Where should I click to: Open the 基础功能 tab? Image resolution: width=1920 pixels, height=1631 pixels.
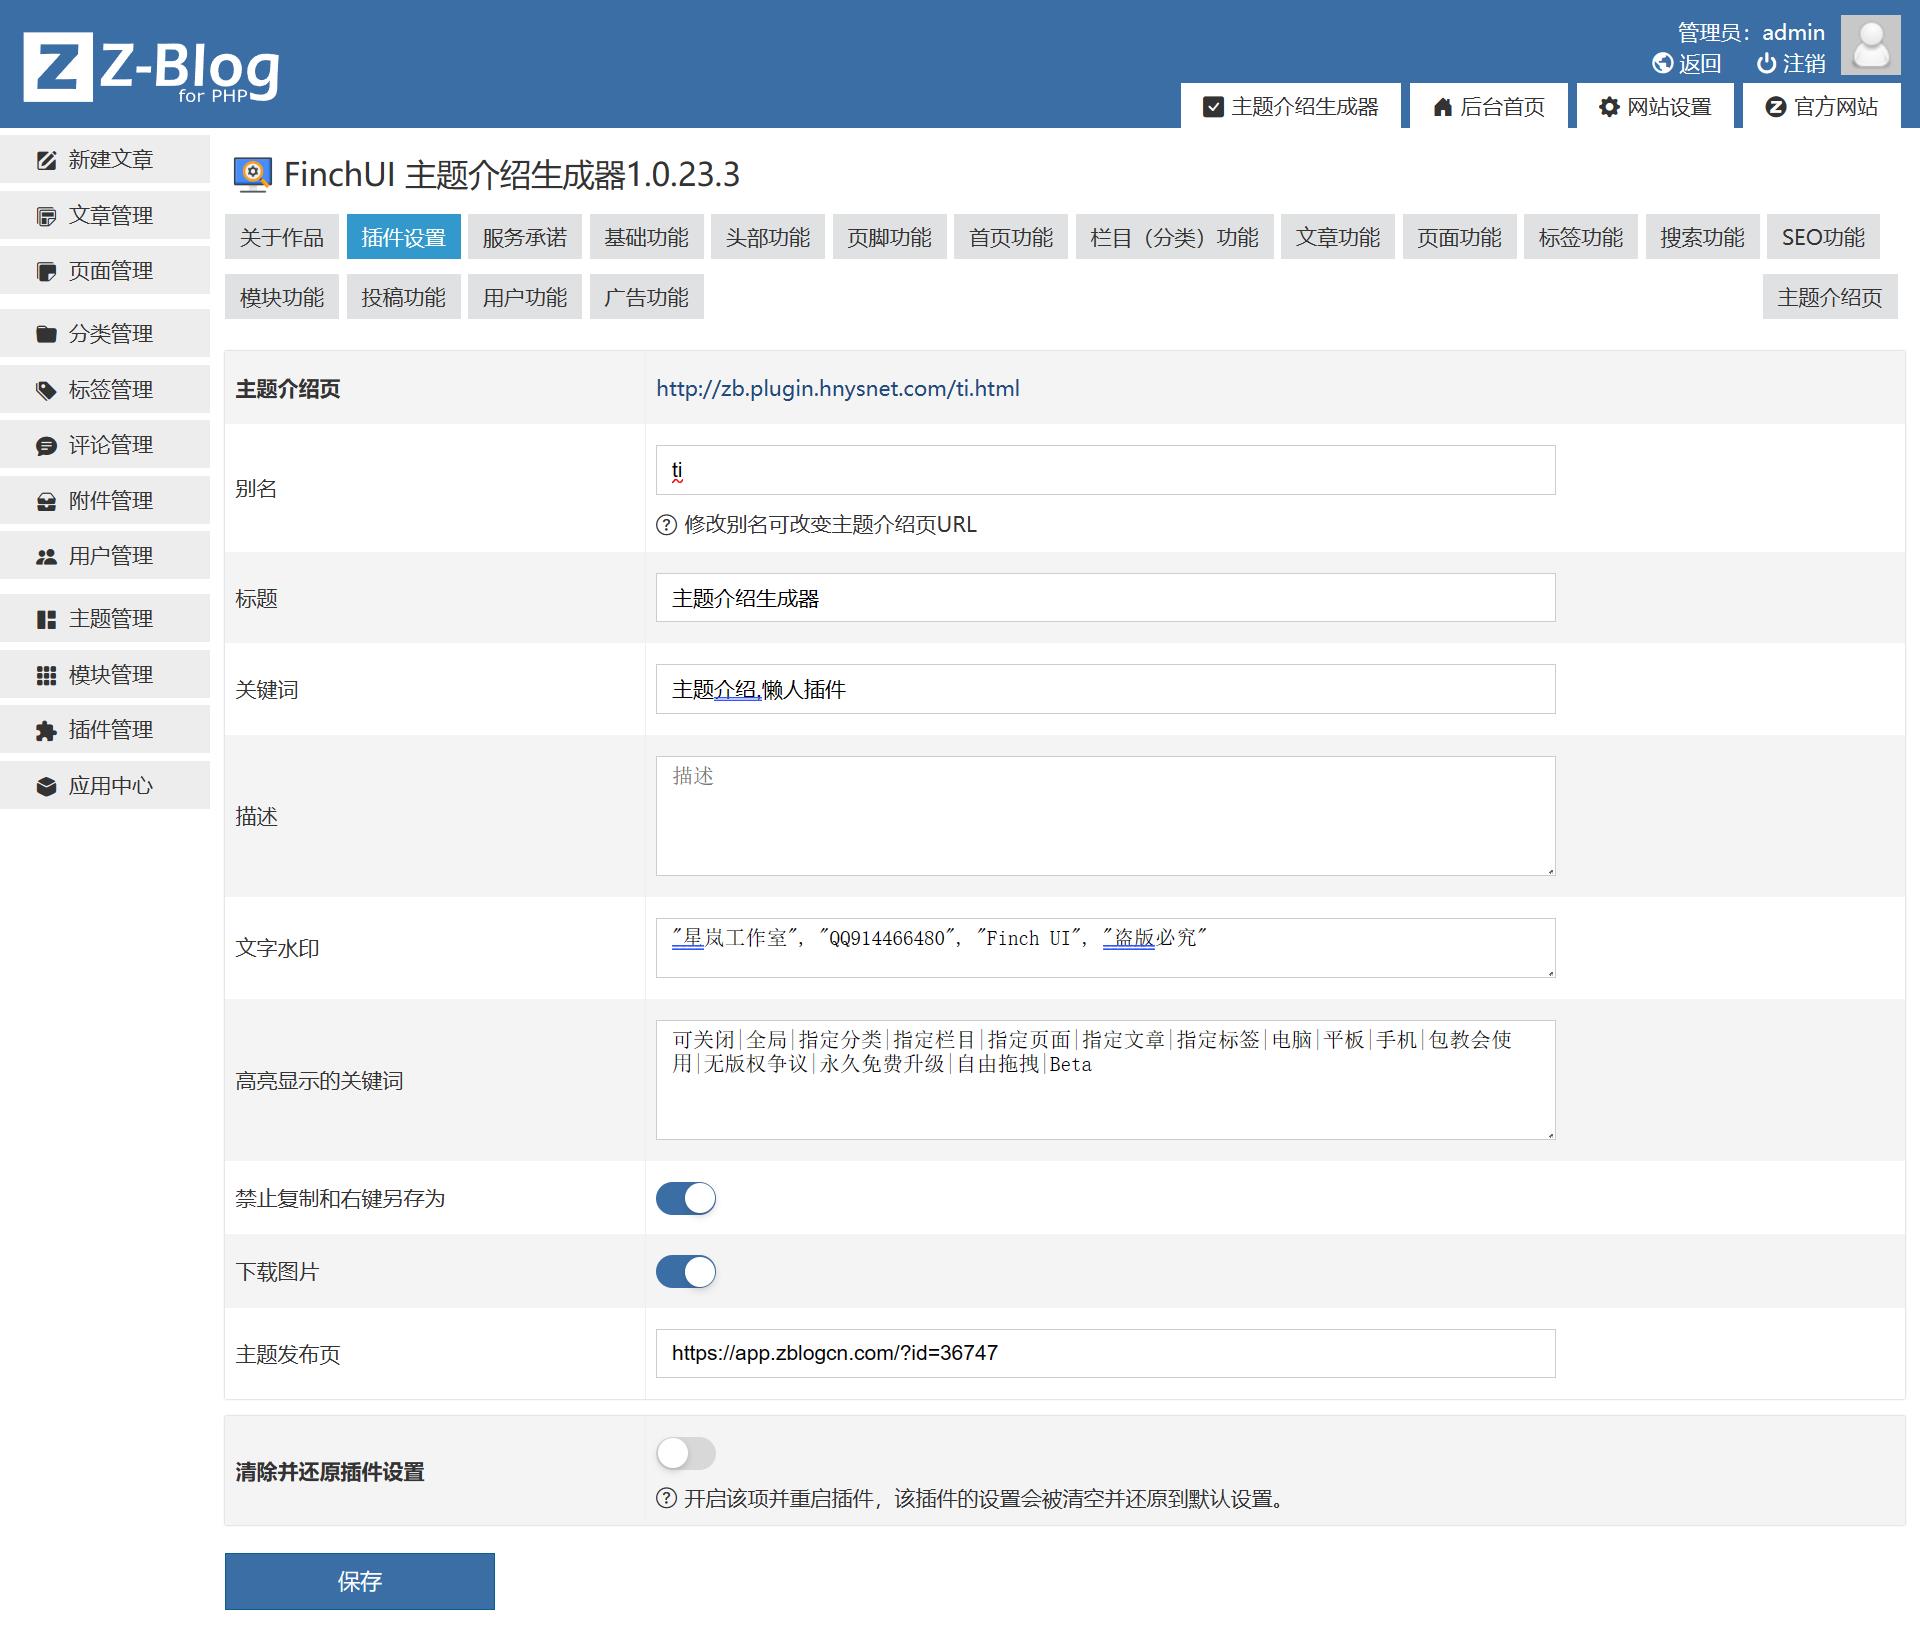tap(647, 237)
